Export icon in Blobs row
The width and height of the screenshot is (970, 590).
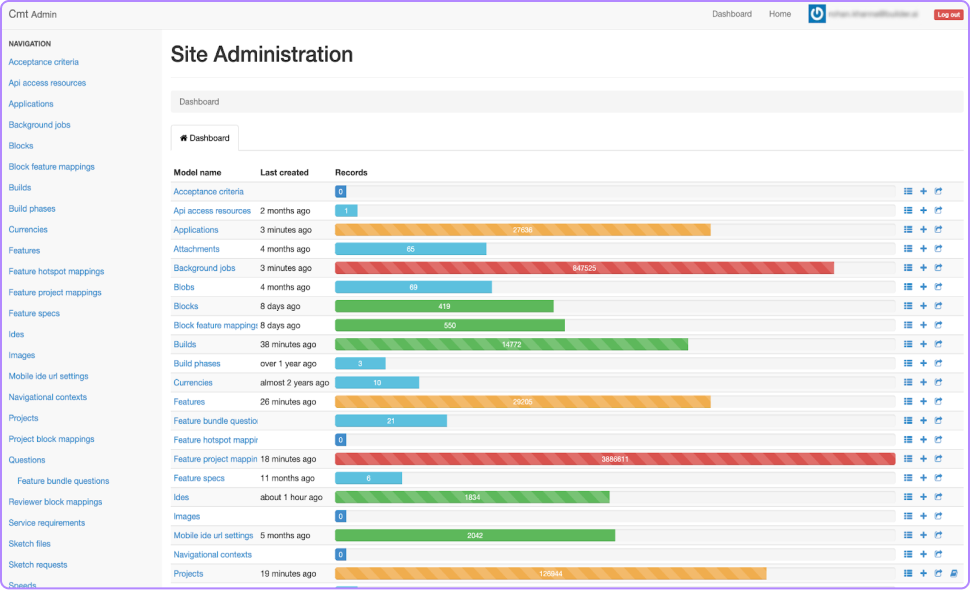point(938,288)
